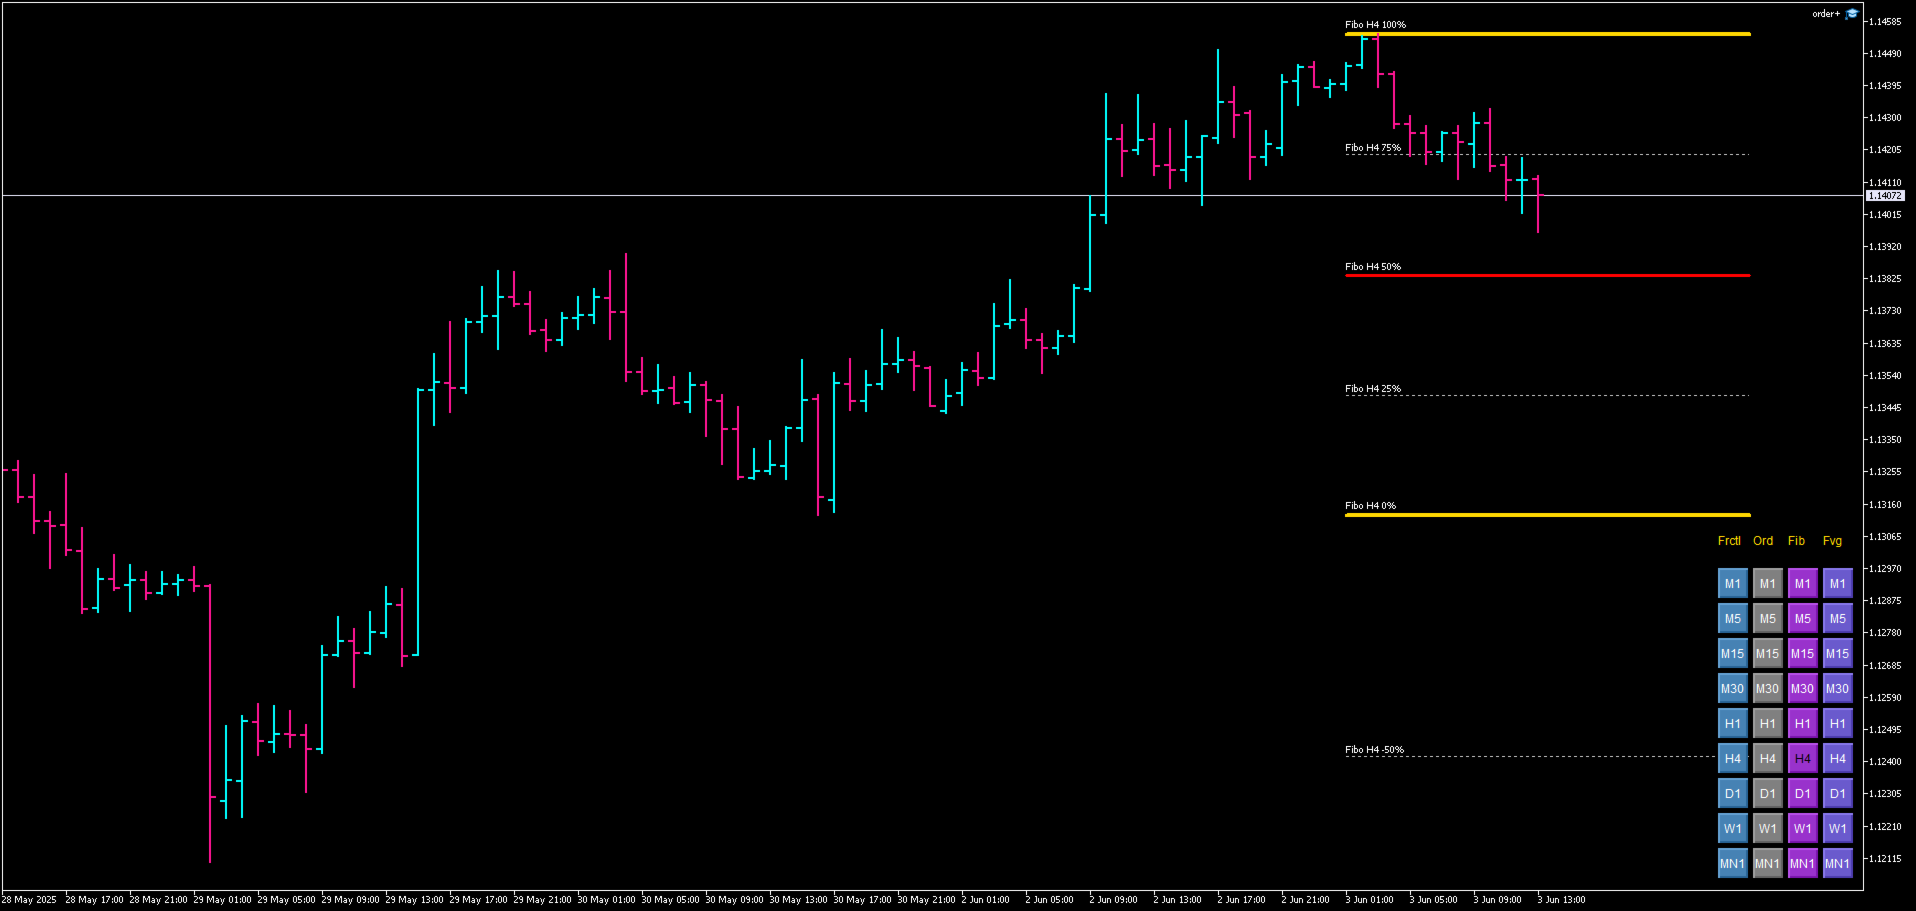Toggle the D1 button in Frctl column
The height and width of the screenshot is (911, 1916).
(1732, 794)
